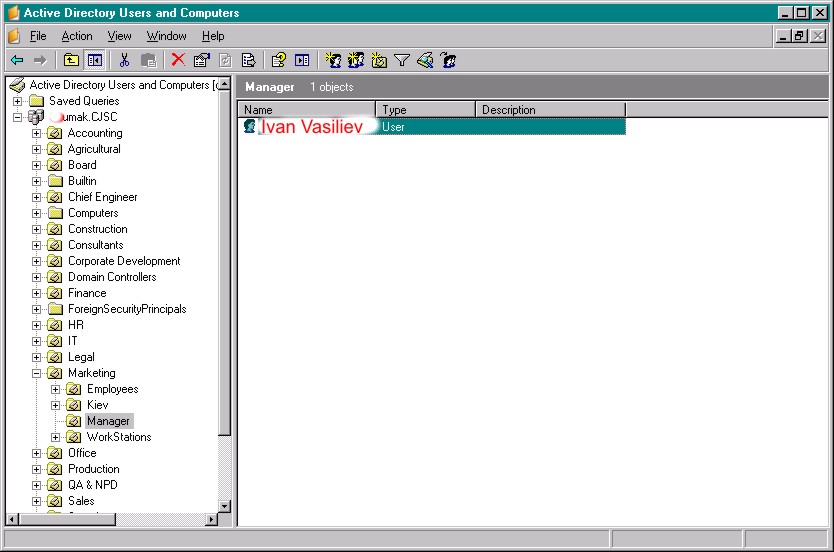This screenshot has width=834, height=552.
Task: Collapse the Marketing organizational unit
Action: pyautogui.click(x=36, y=373)
